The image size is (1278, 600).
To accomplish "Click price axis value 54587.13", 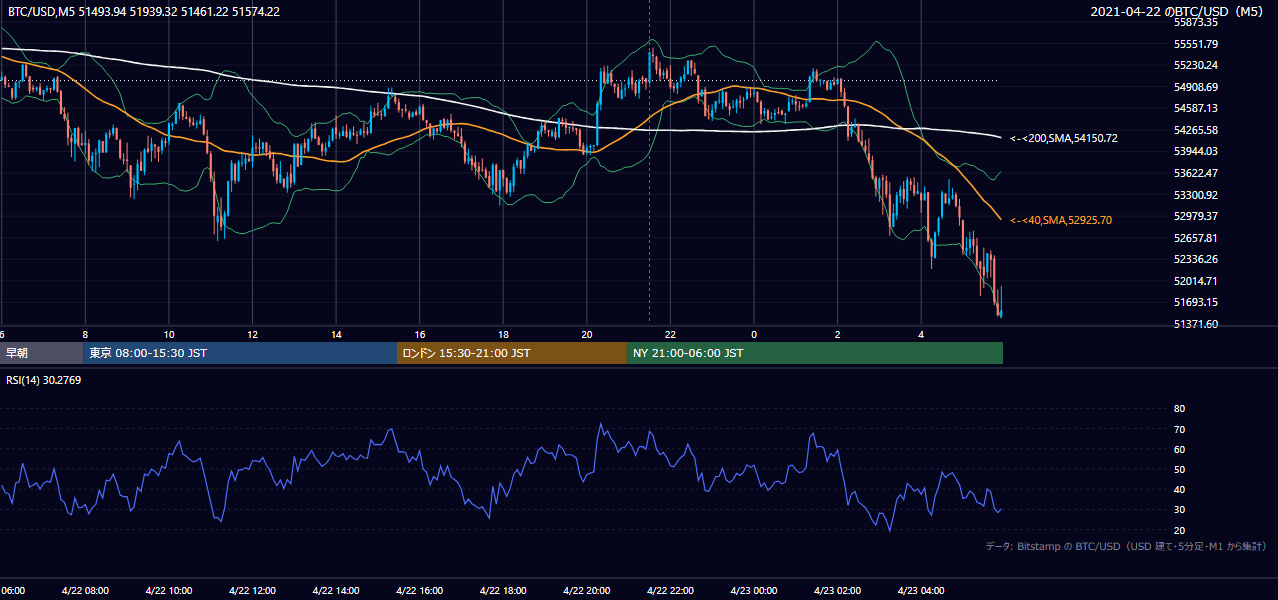I will coord(1195,108).
